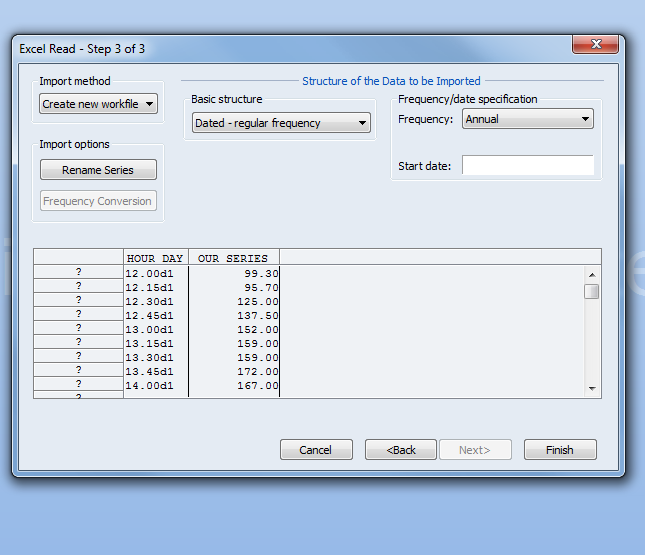Viewport: 645px width, 555px height.
Task: Click the ? row header beside 13.00d1
Action: click(x=78, y=328)
